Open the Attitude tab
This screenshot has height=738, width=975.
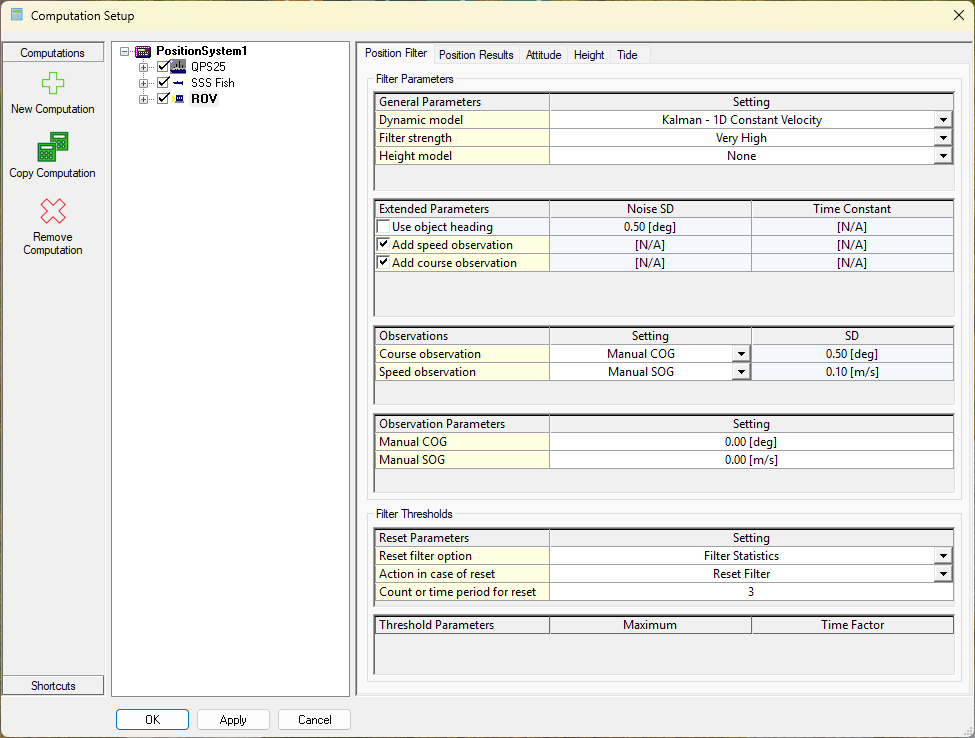point(544,55)
